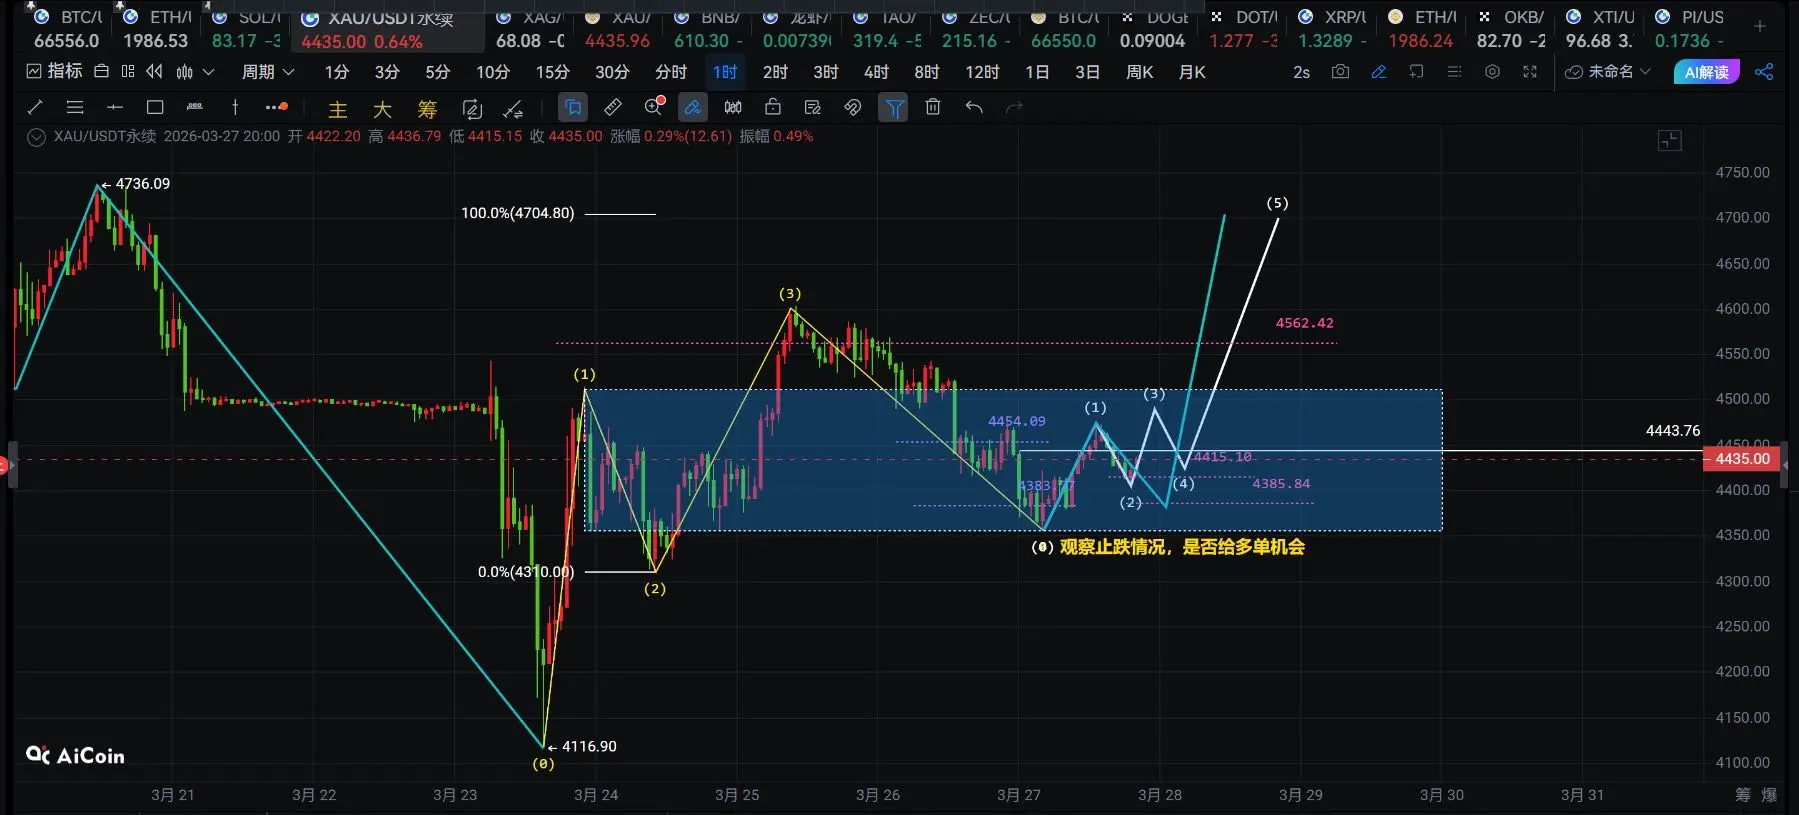
Task: Toggle the drawing lock icon
Action: click(x=773, y=107)
